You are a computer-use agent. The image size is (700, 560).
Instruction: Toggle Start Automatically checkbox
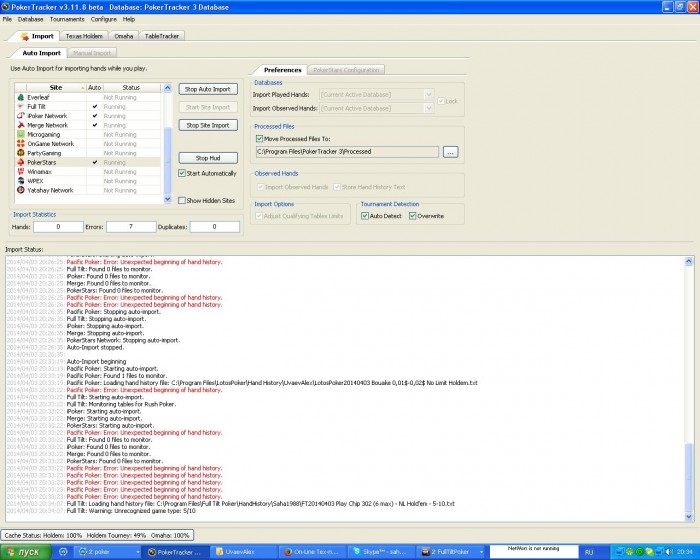pos(182,173)
